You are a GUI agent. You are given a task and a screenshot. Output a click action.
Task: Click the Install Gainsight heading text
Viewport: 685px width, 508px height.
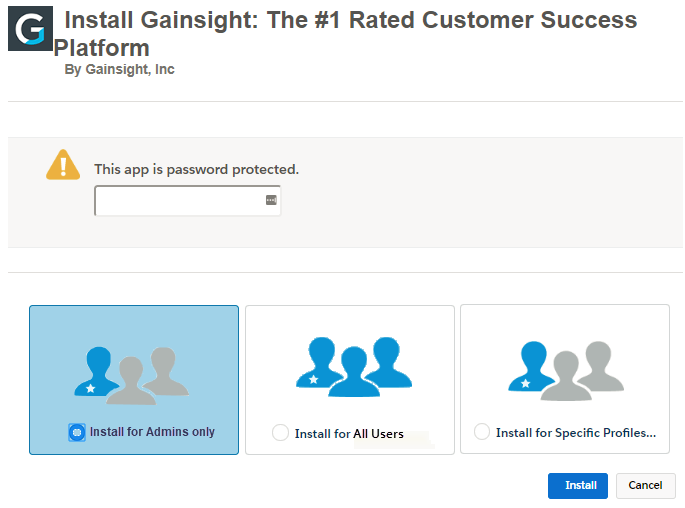point(350,21)
